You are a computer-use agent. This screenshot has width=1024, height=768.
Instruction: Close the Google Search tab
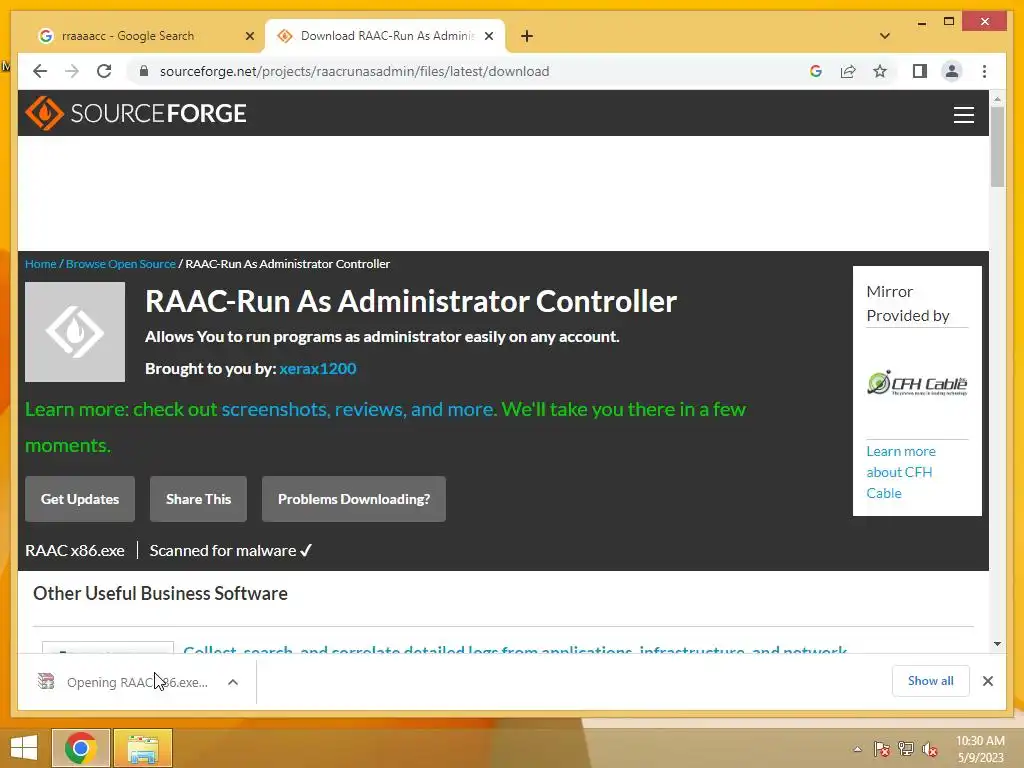(249, 36)
